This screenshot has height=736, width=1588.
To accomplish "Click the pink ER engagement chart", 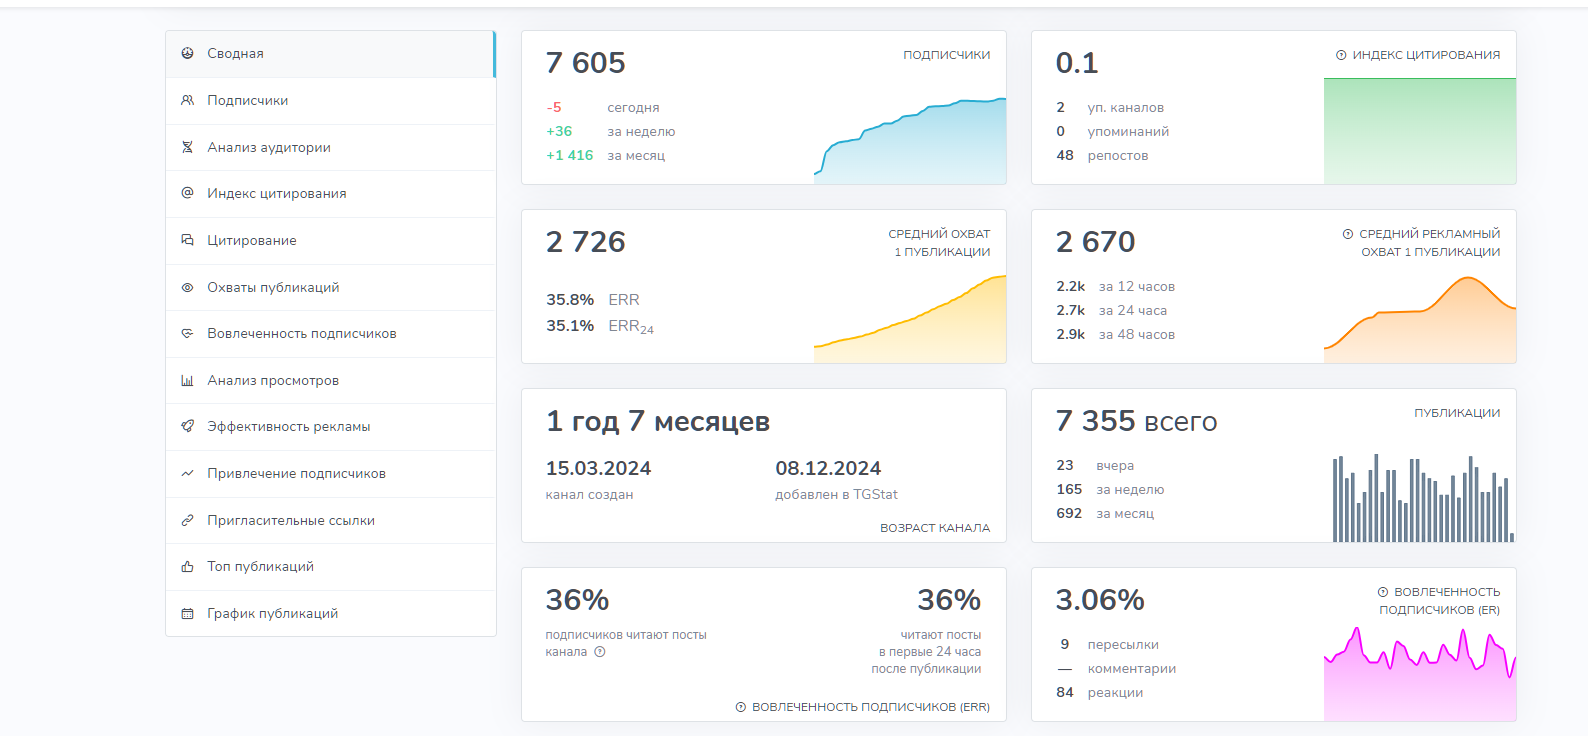I will [1420, 675].
